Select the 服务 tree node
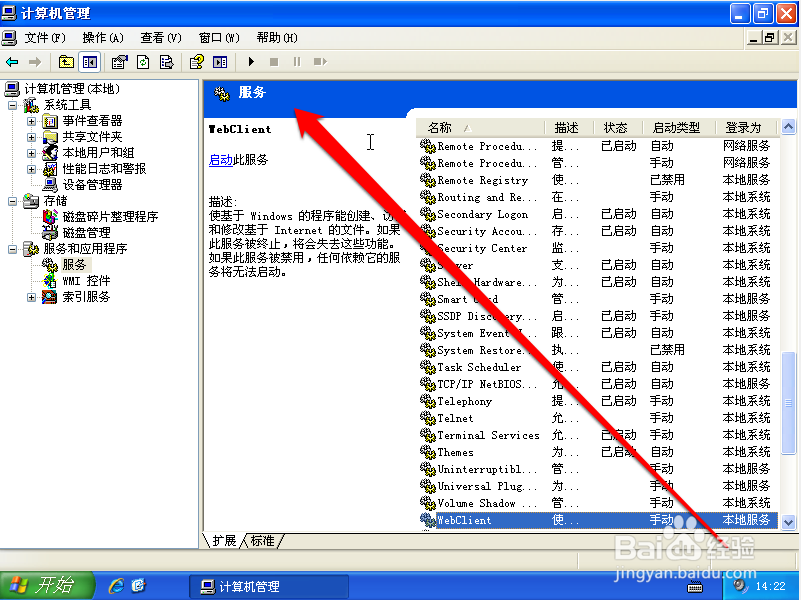Image resolution: width=801 pixels, height=600 pixels. (x=75, y=265)
